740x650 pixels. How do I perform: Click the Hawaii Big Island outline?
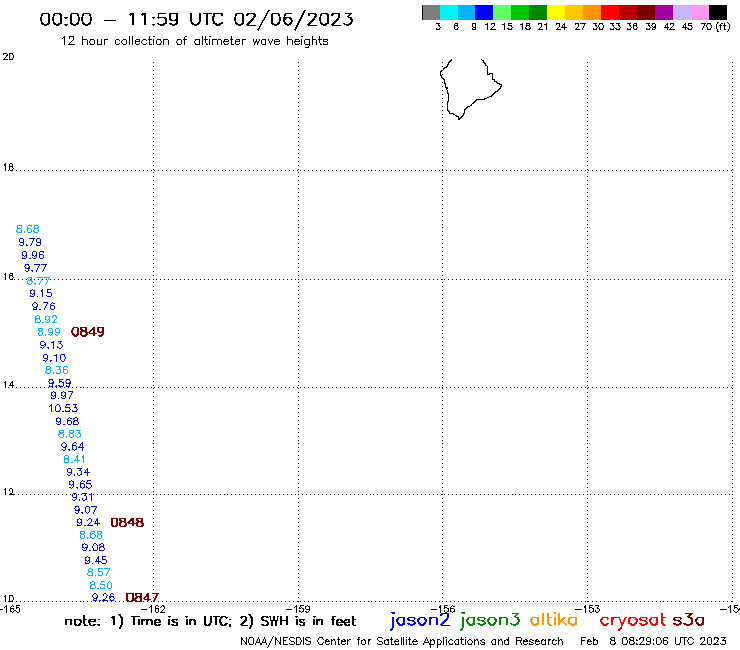coord(470,89)
